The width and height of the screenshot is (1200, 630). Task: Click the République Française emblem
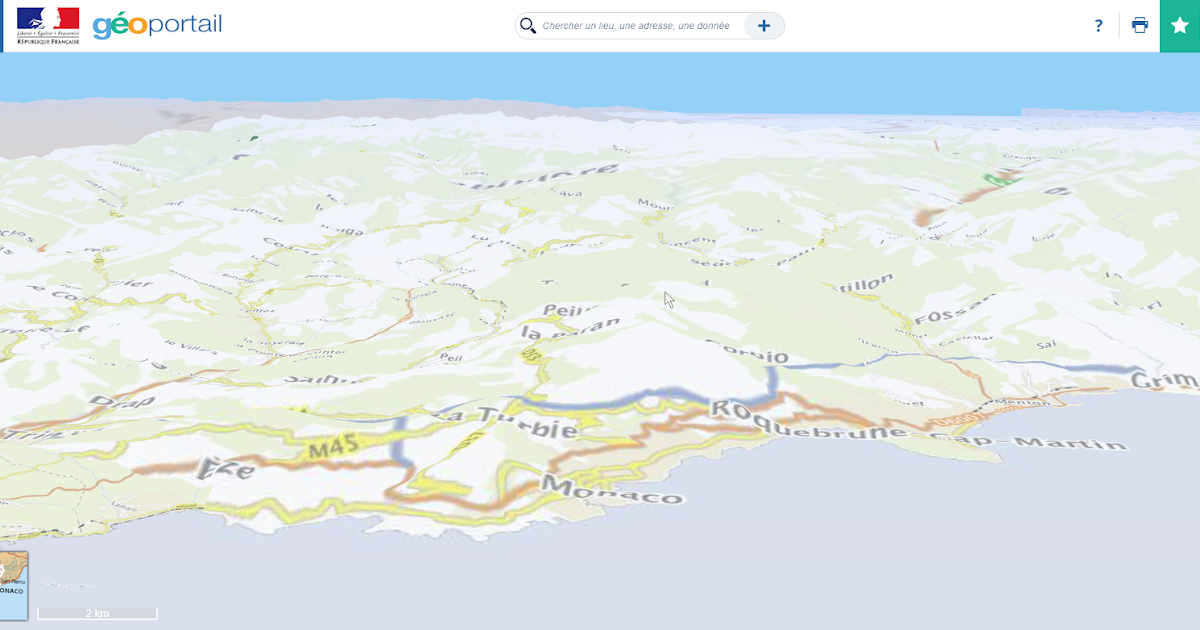(48, 26)
